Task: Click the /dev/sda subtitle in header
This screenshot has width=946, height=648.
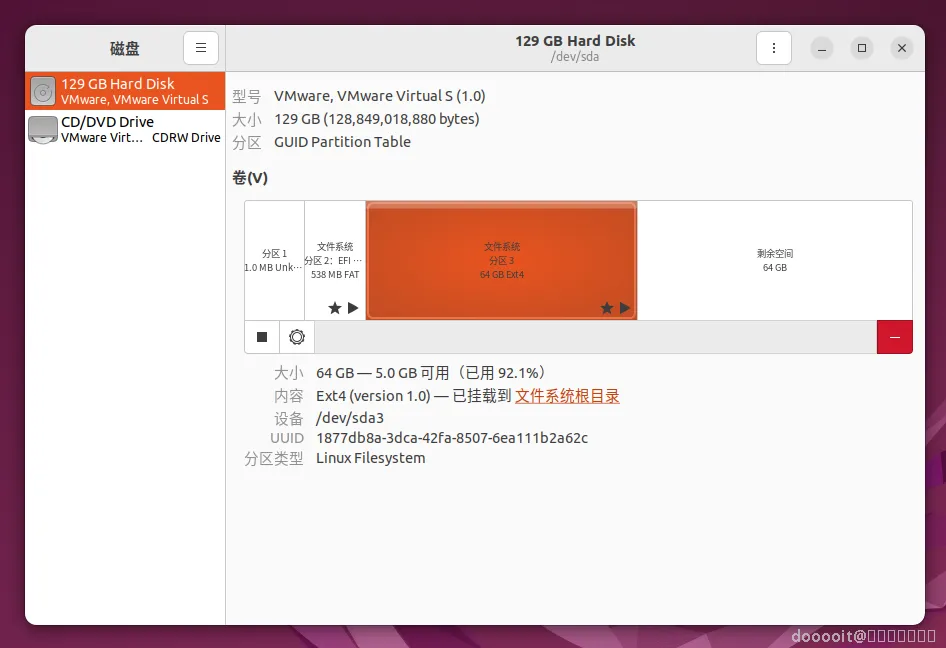Action: pos(574,57)
